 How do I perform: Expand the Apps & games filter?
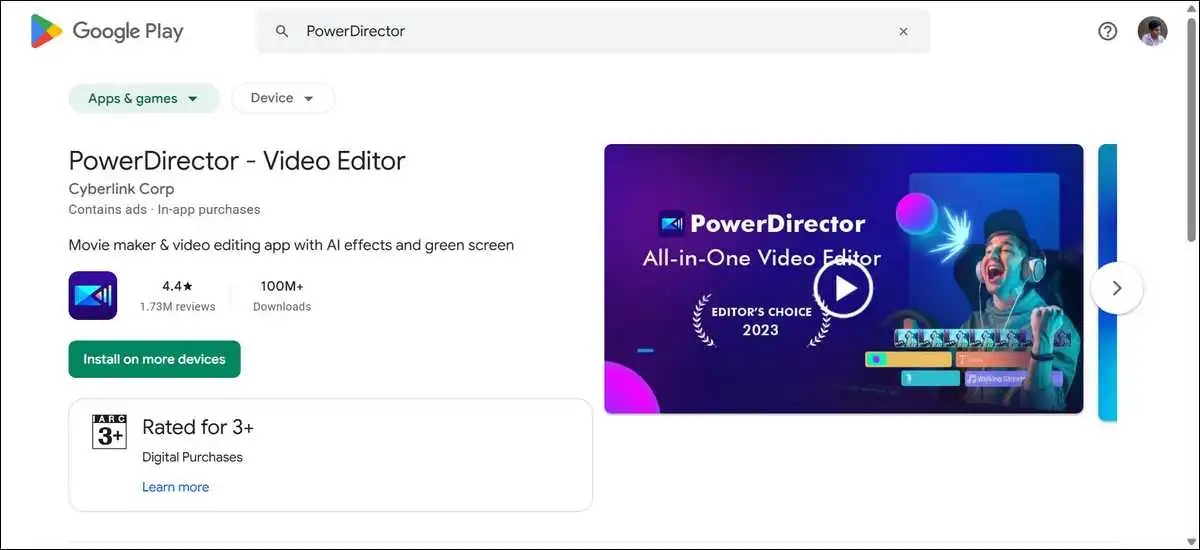tap(144, 98)
